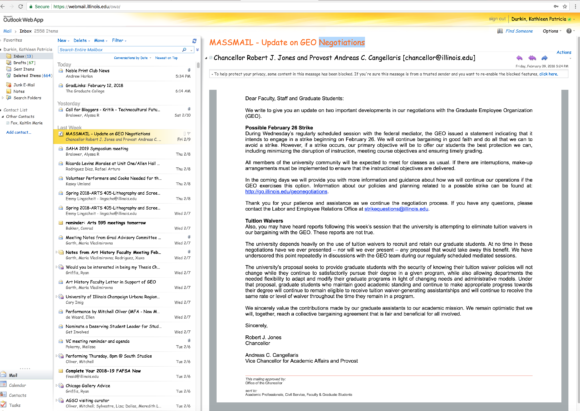Click 'click here' to unblock content

(548, 74)
